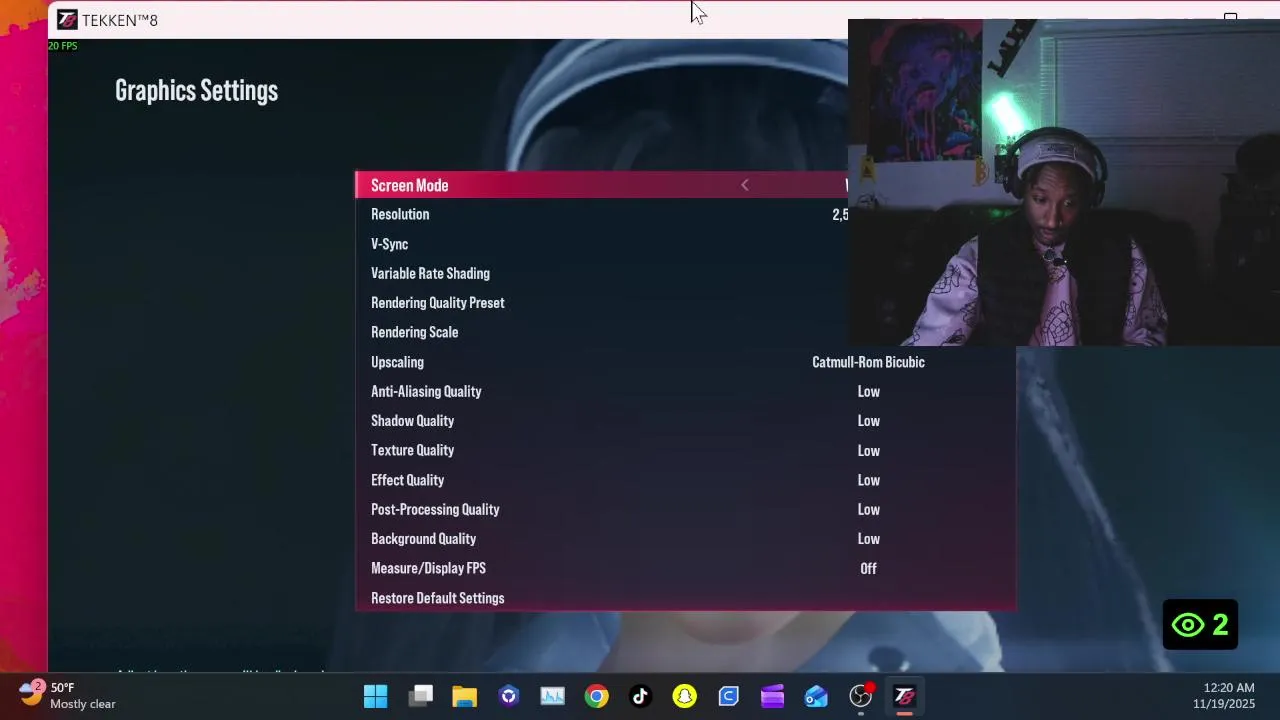The image size is (1280, 720).
Task: Click the green eye viewer count badge
Action: [1200, 625]
